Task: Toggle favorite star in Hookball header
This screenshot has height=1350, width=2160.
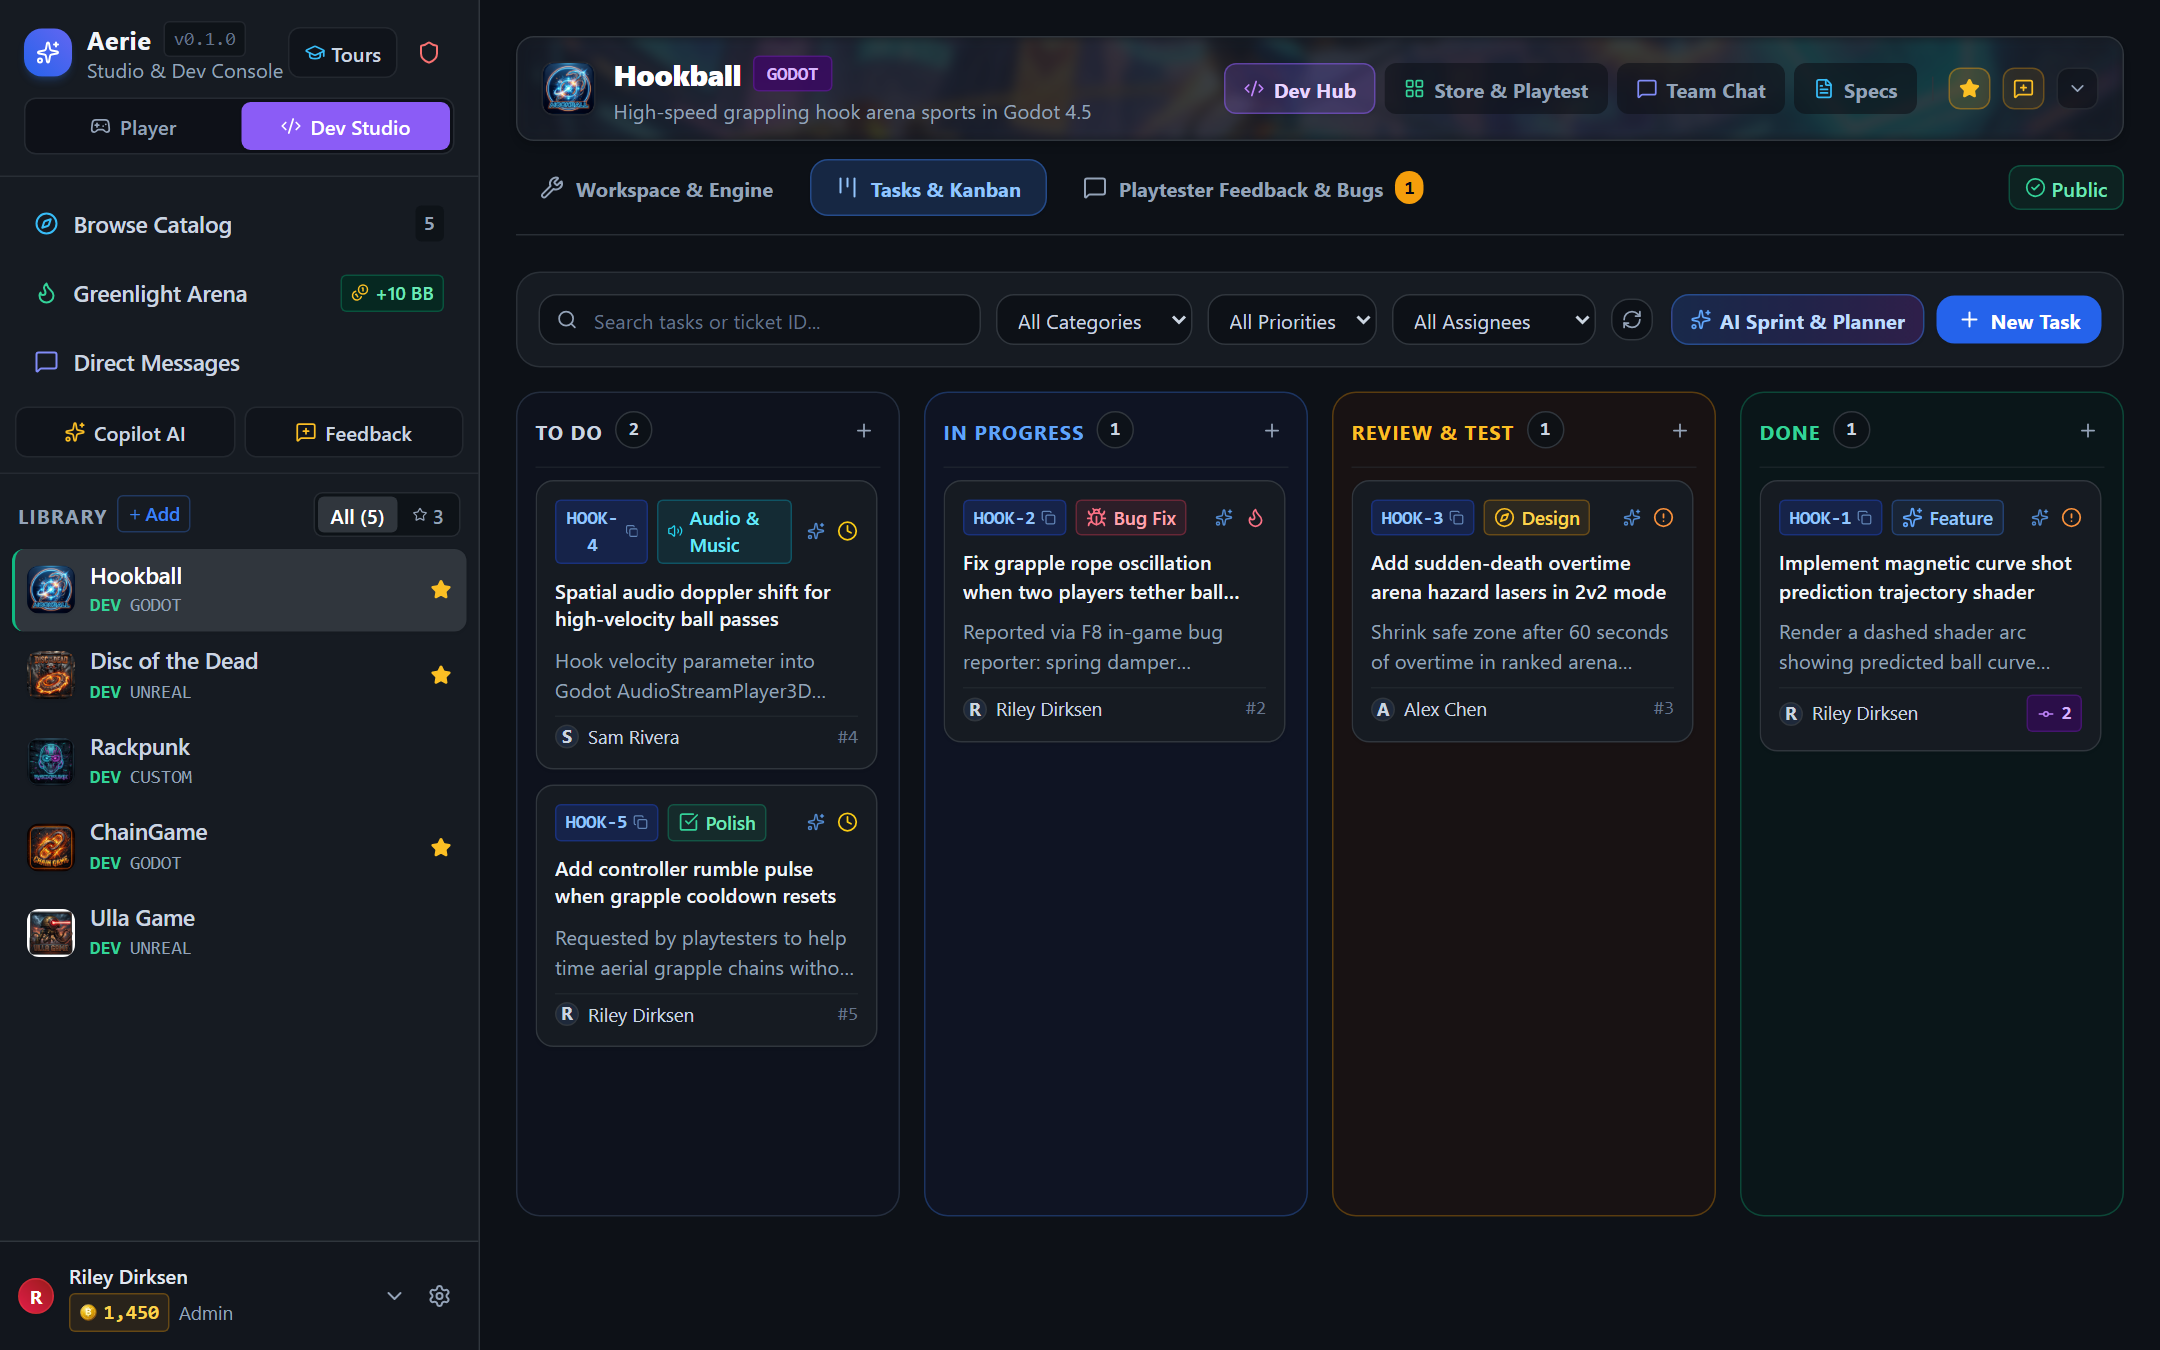Action: point(1969,89)
